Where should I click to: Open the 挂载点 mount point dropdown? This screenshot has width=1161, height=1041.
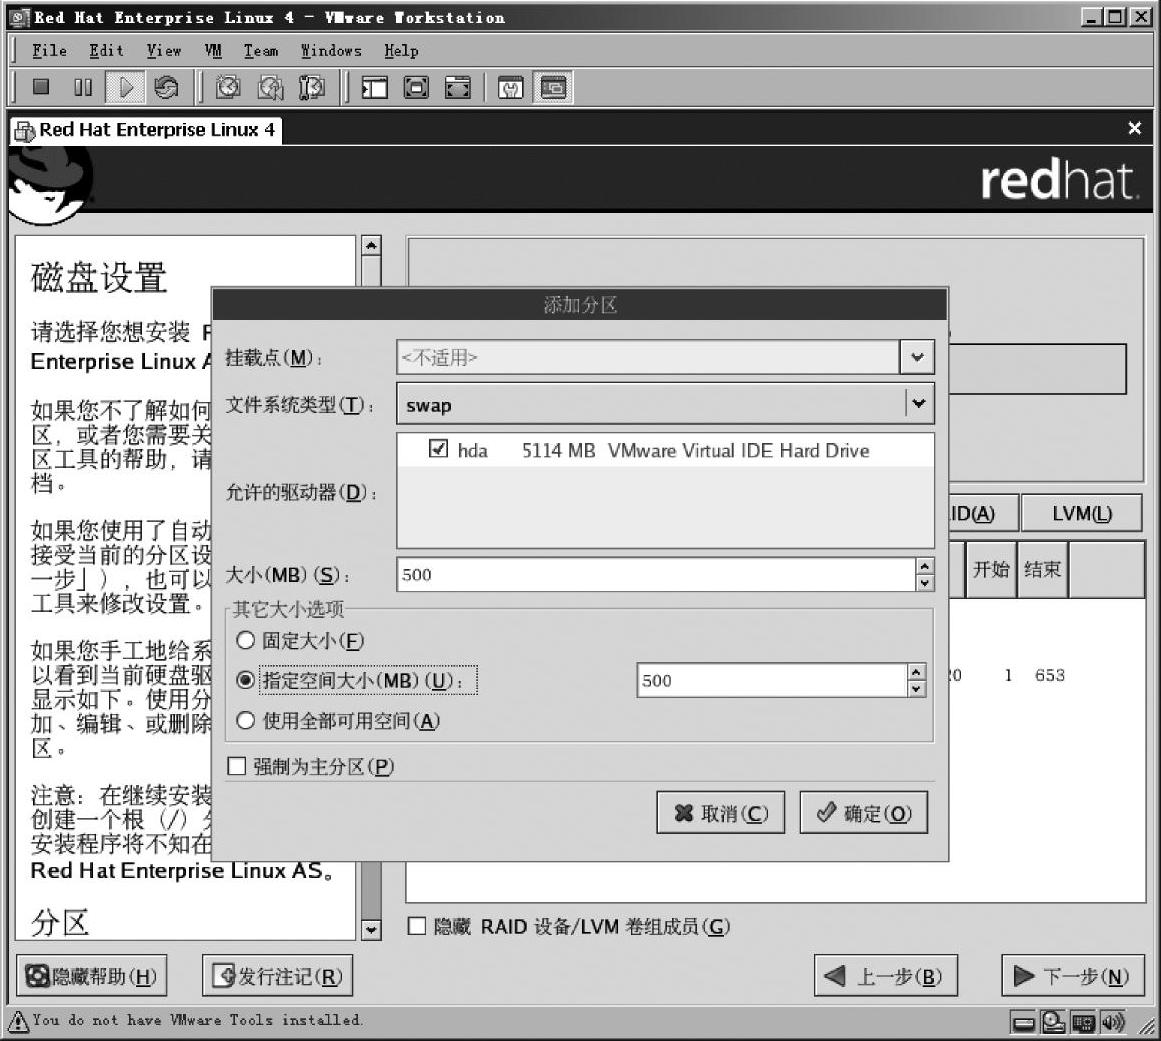pos(917,358)
